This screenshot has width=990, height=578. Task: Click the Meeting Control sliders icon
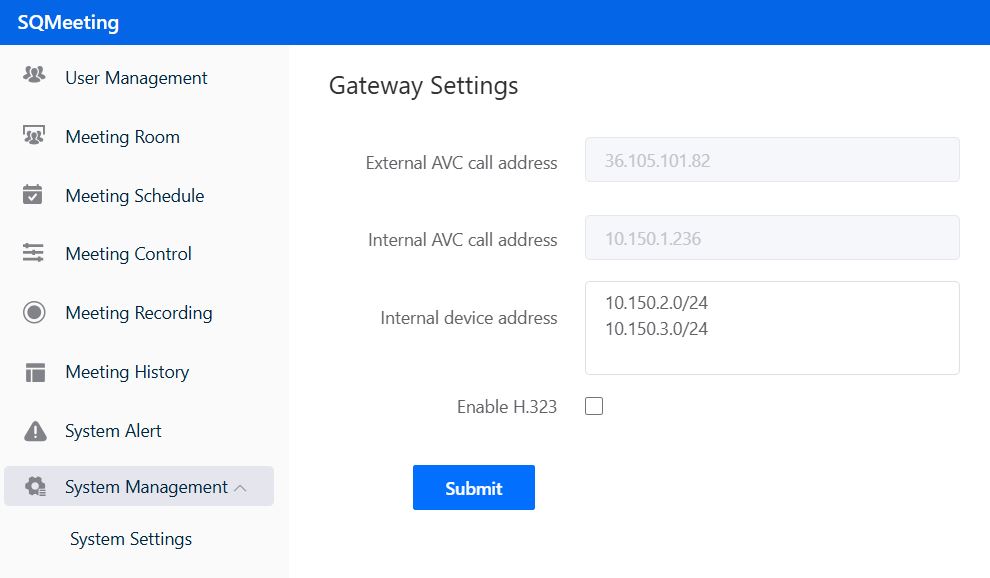click(x=34, y=254)
